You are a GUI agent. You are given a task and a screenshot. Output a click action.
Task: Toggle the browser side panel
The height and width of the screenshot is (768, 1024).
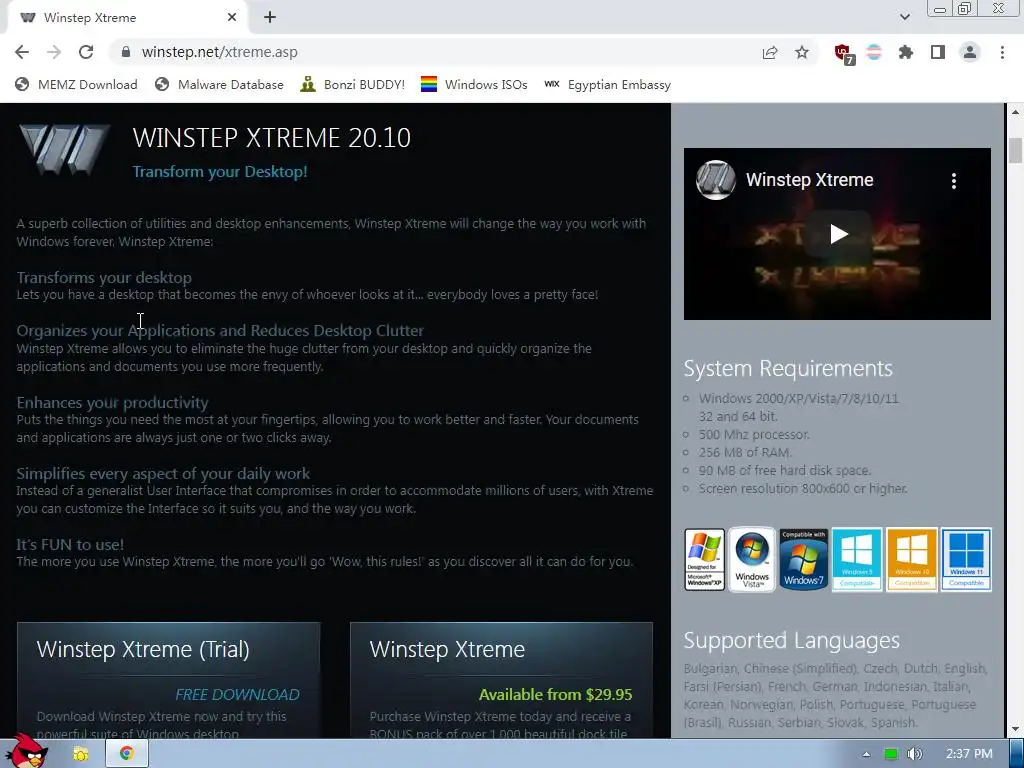(x=938, y=52)
